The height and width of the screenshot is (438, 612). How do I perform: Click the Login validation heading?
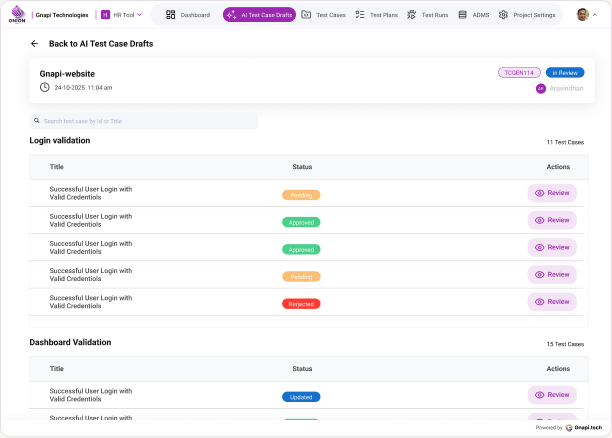60,141
